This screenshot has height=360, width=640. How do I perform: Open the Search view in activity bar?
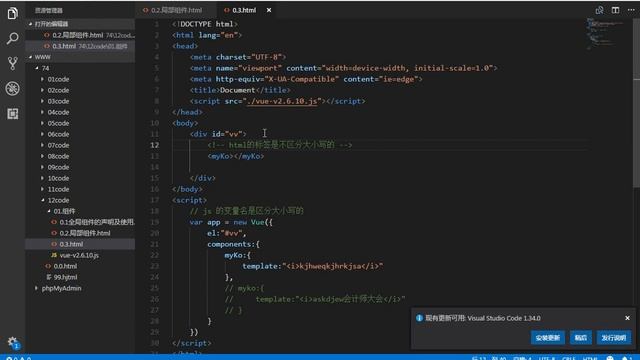point(12,39)
